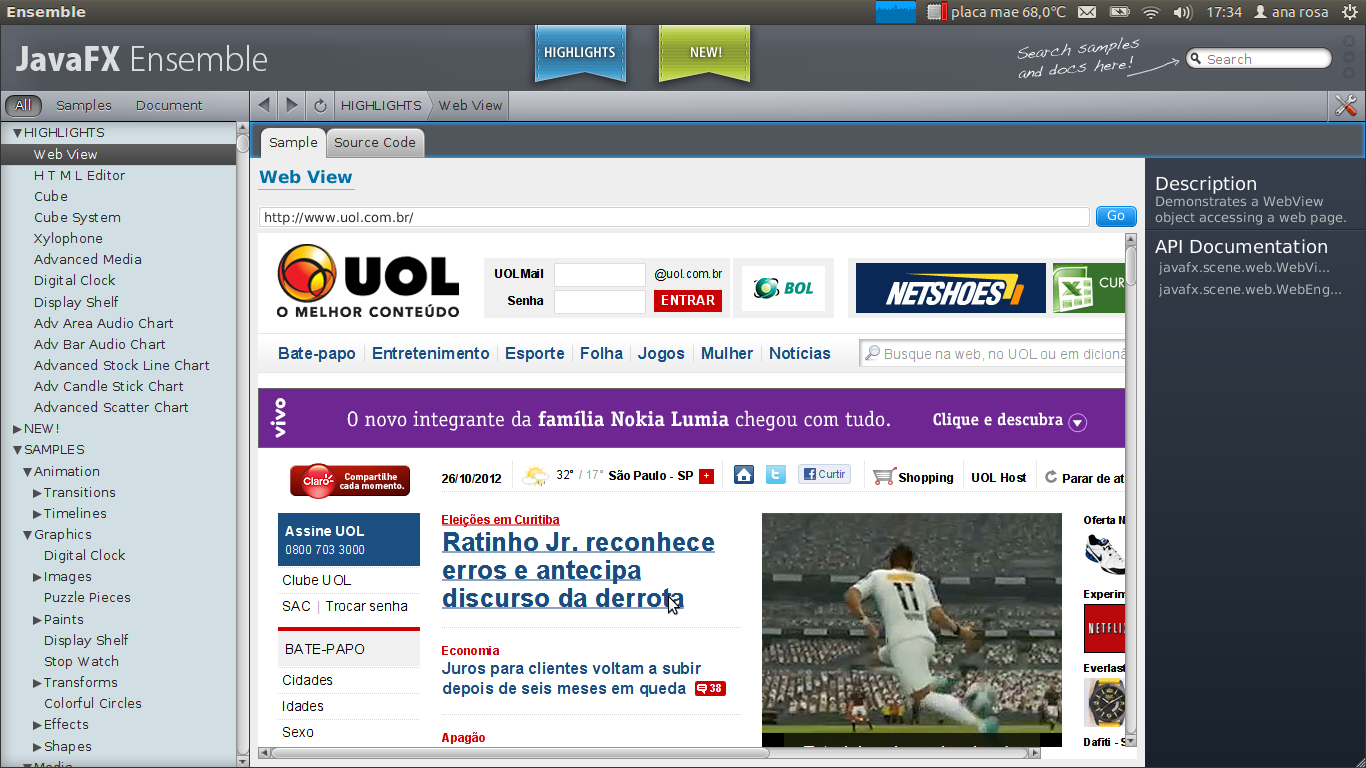Click the reload icon in the toolbar

pyautogui.click(x=320, y=105)
